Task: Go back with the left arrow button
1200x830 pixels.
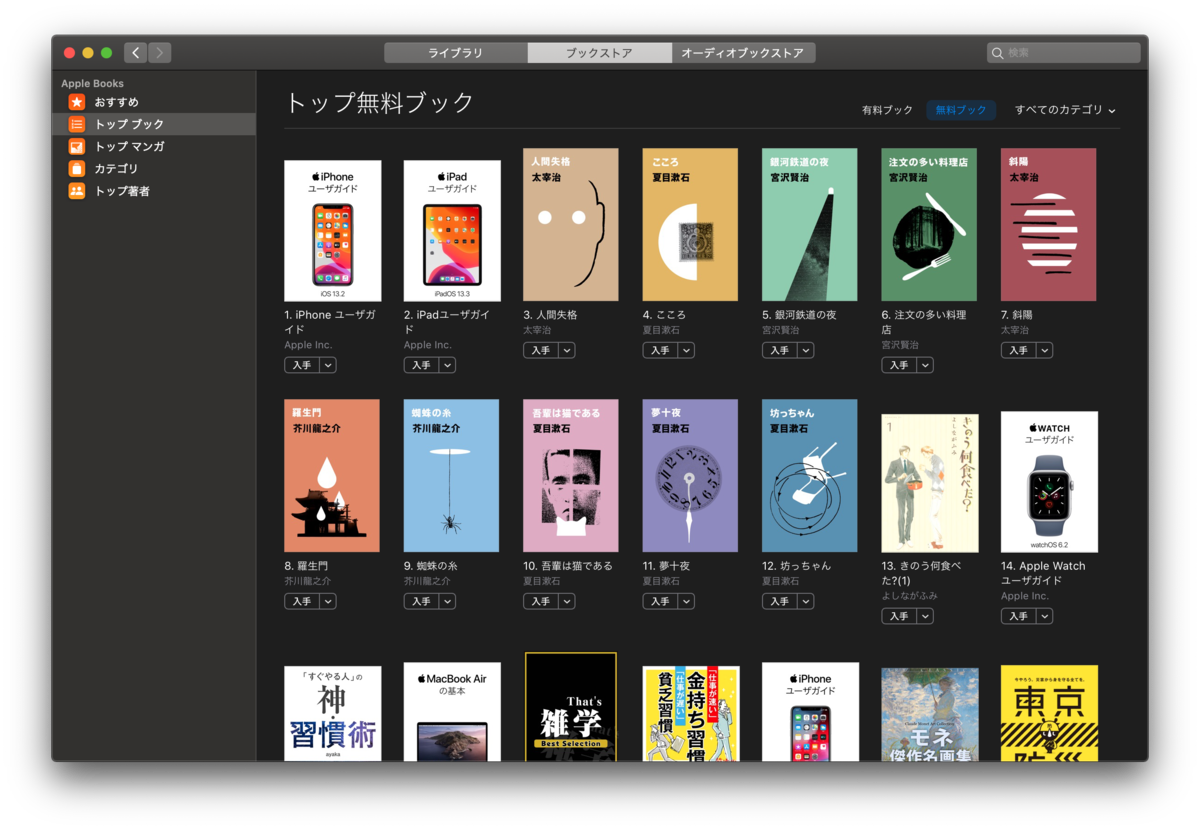Action: [x=136, y=53]
